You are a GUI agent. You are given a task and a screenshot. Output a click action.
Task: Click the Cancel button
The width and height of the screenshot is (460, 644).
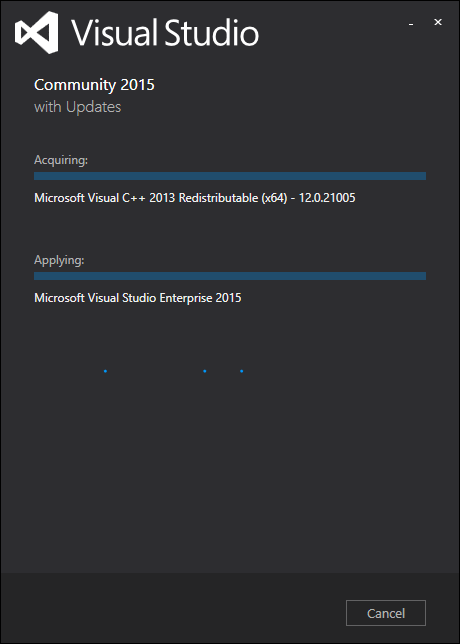click(x=386, y=613)
